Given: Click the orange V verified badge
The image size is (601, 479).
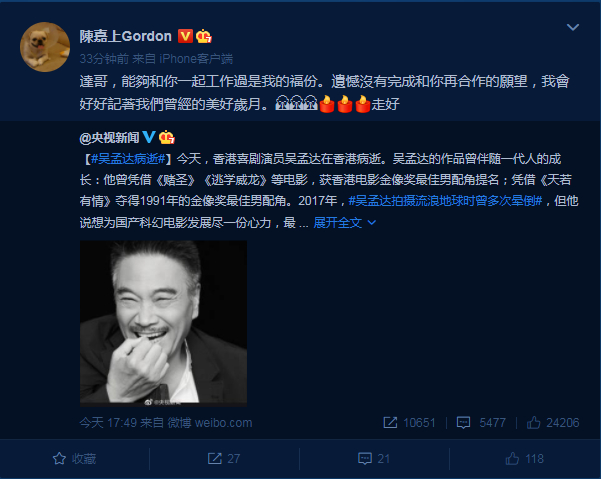Looking at the screenshot, I should click(186, 36).
